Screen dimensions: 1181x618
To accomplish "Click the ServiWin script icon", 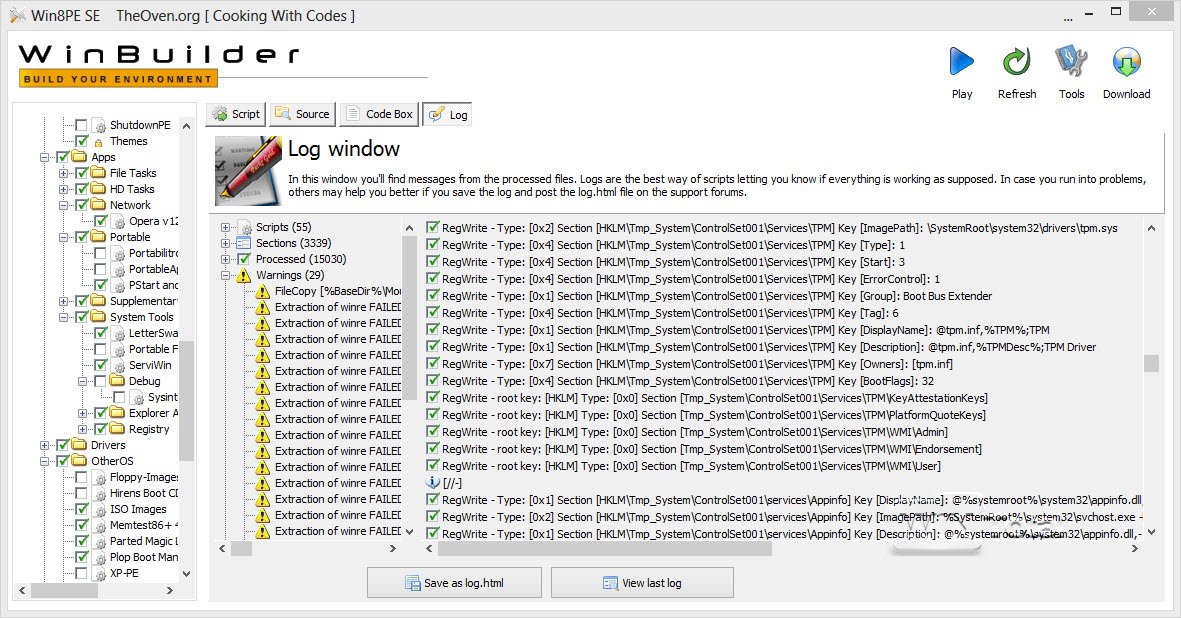I will coord(119,365).
